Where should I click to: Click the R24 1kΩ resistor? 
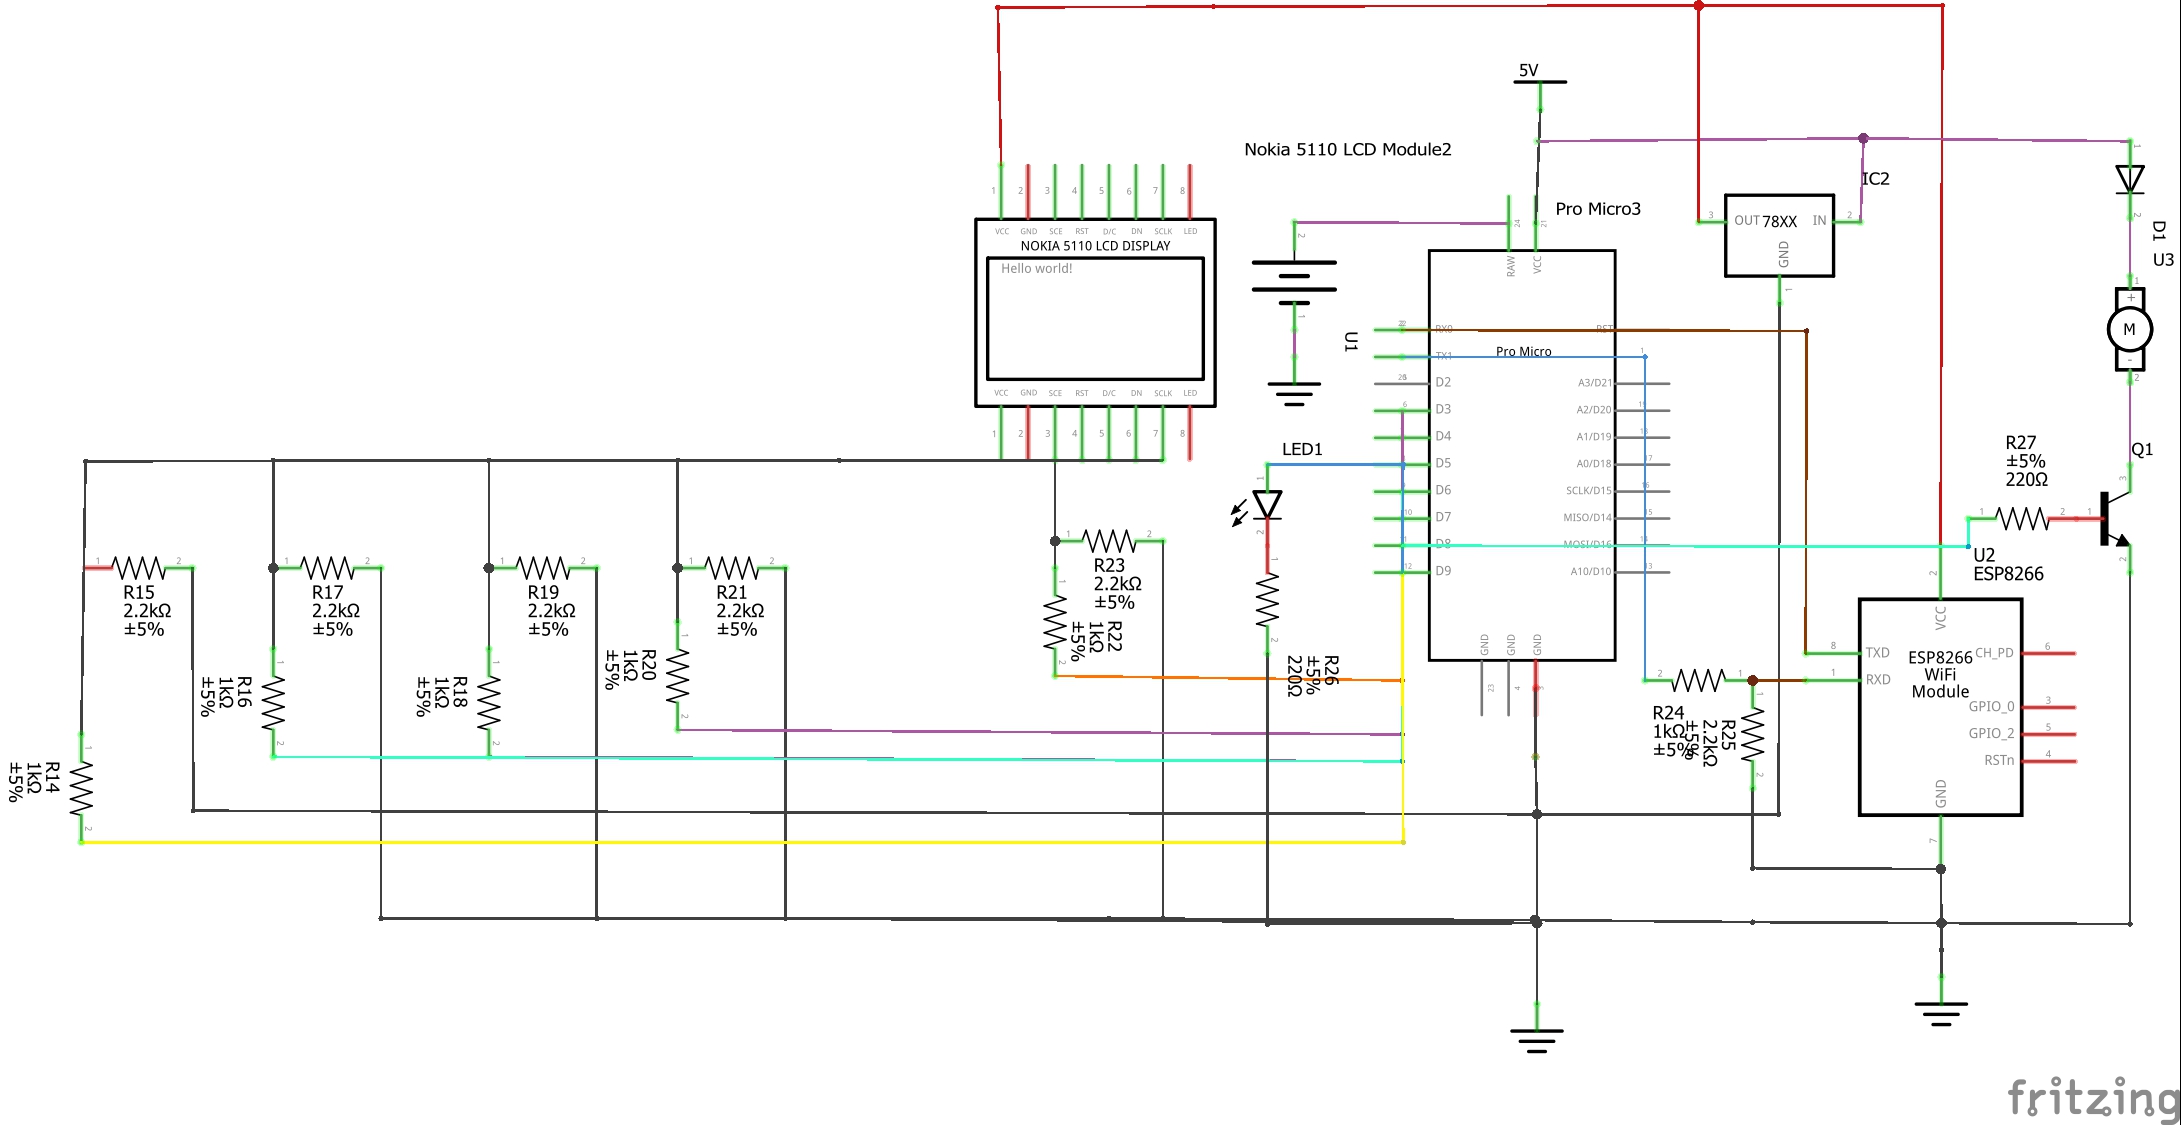1697,681
